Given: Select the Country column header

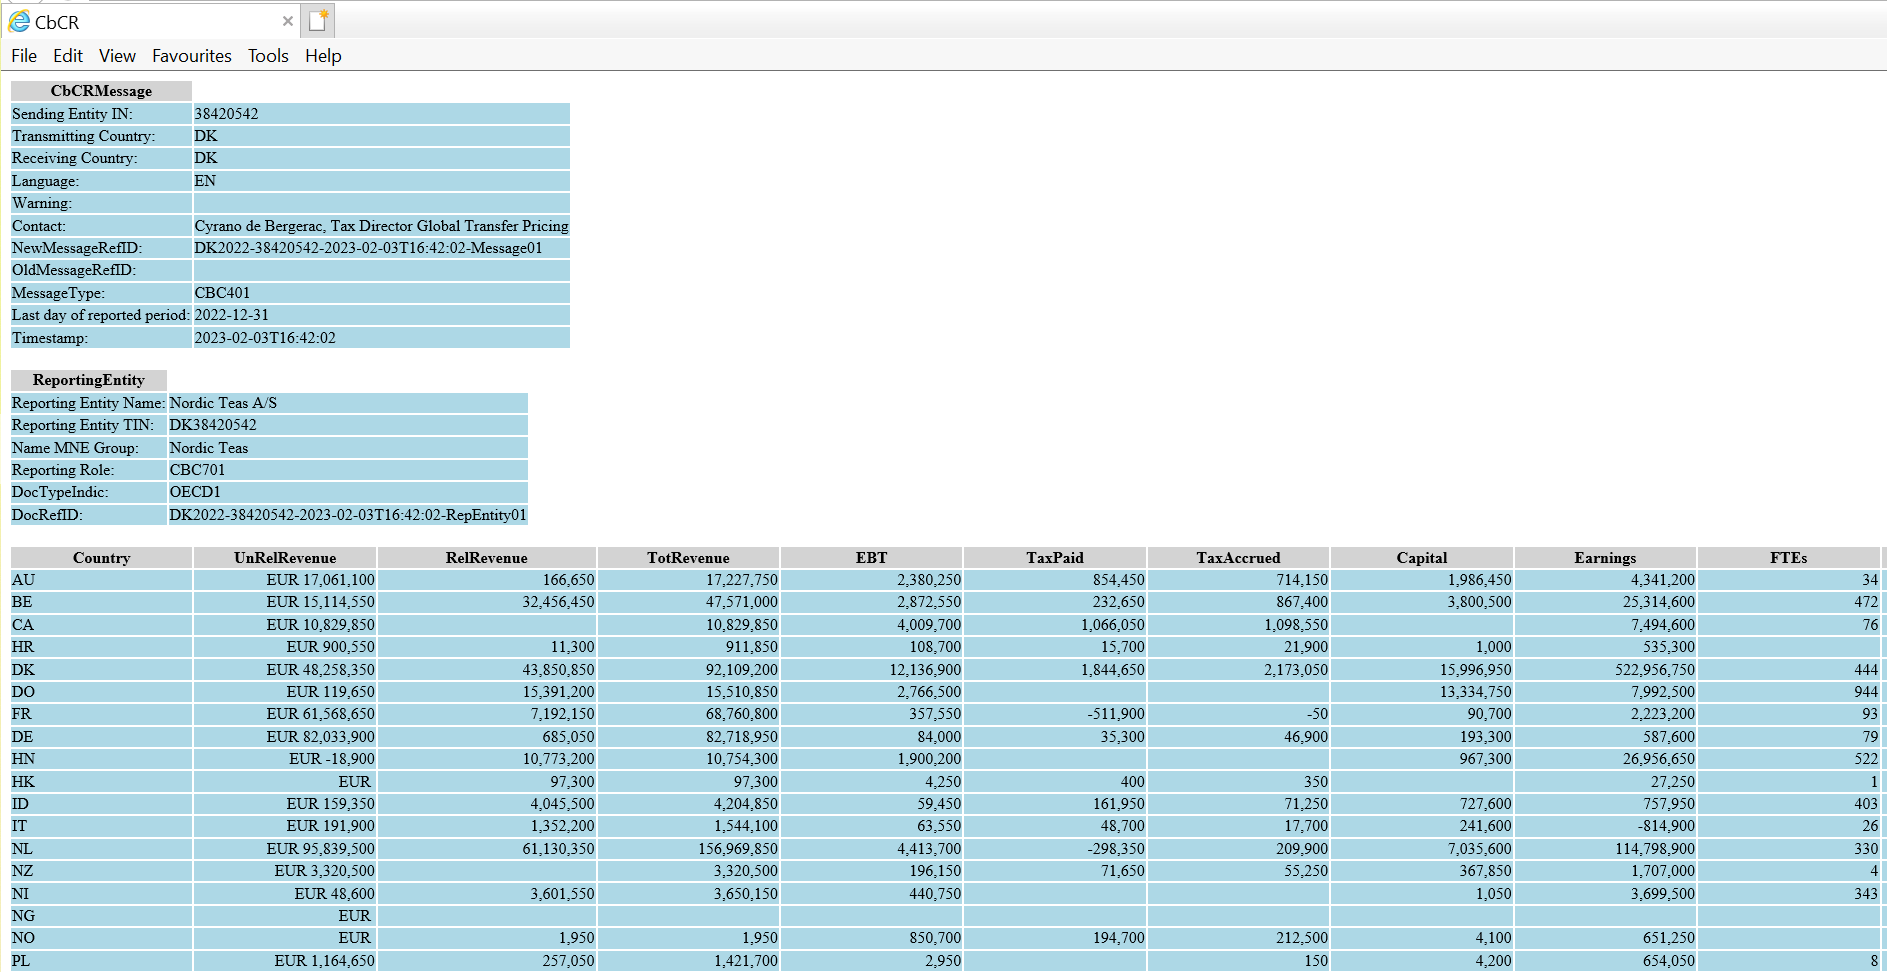Looking at the screenshot, I should (101, 558).
